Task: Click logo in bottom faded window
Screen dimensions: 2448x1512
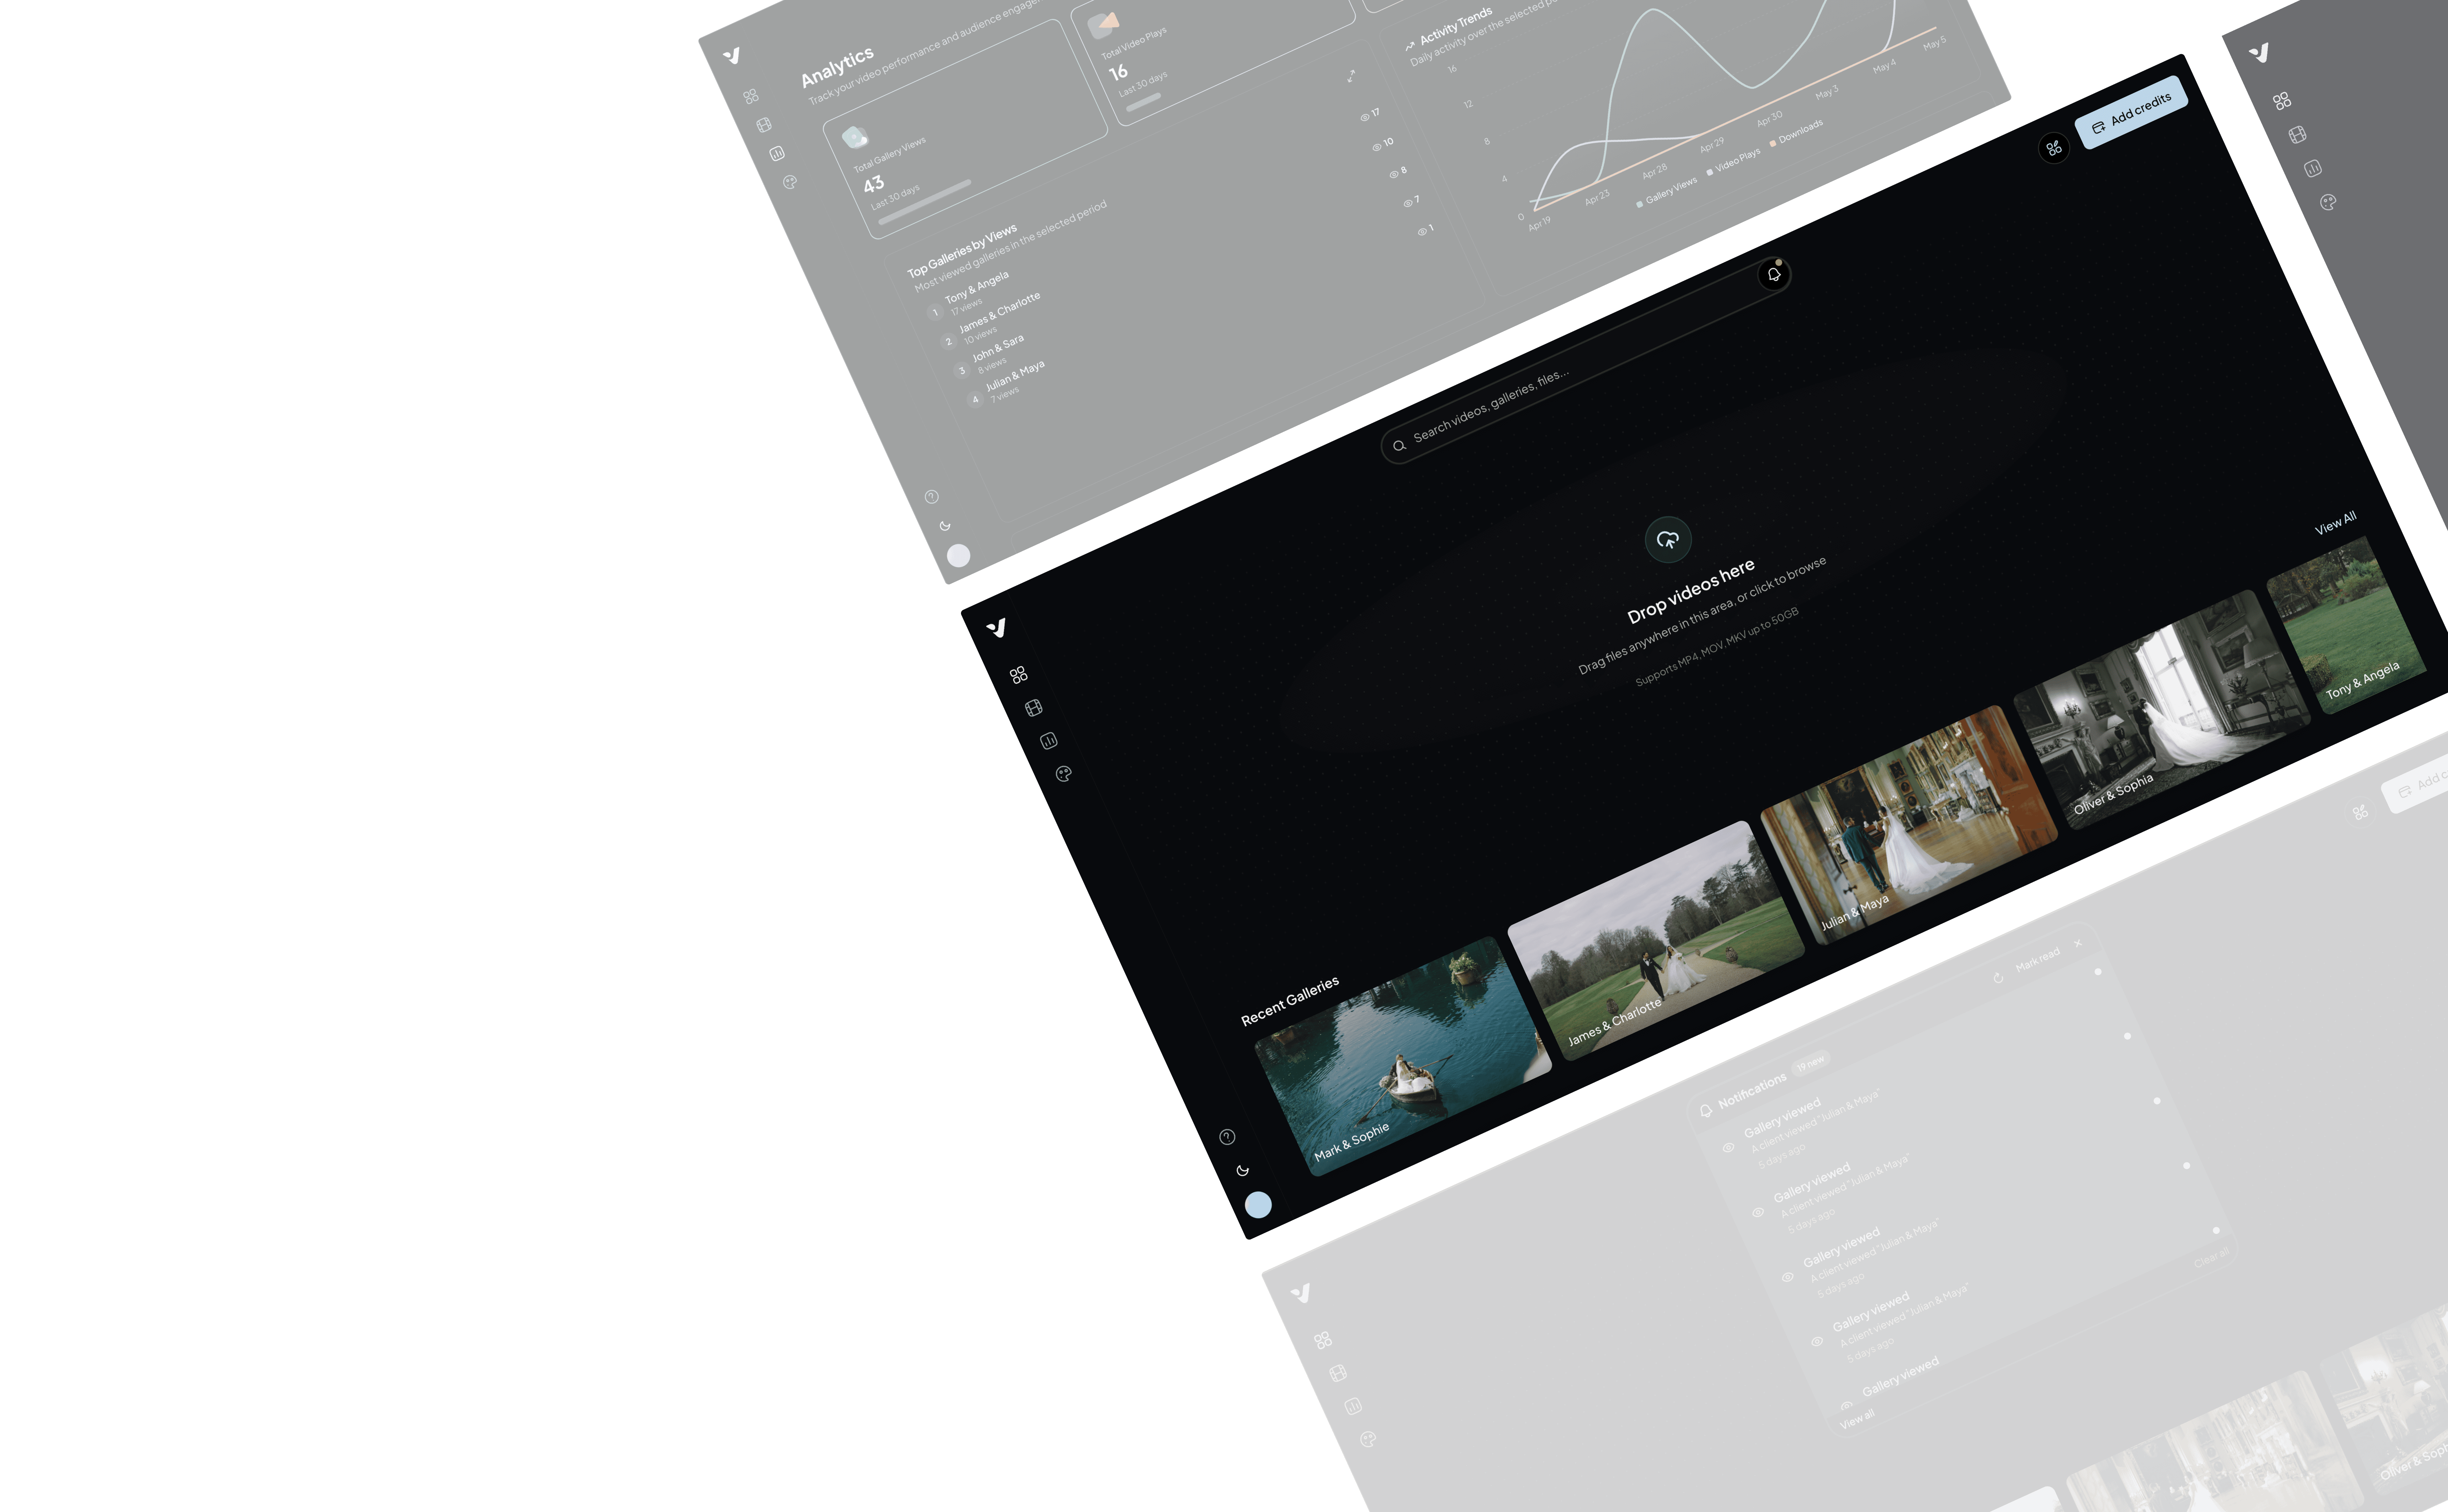Action: [1301, 1293]
